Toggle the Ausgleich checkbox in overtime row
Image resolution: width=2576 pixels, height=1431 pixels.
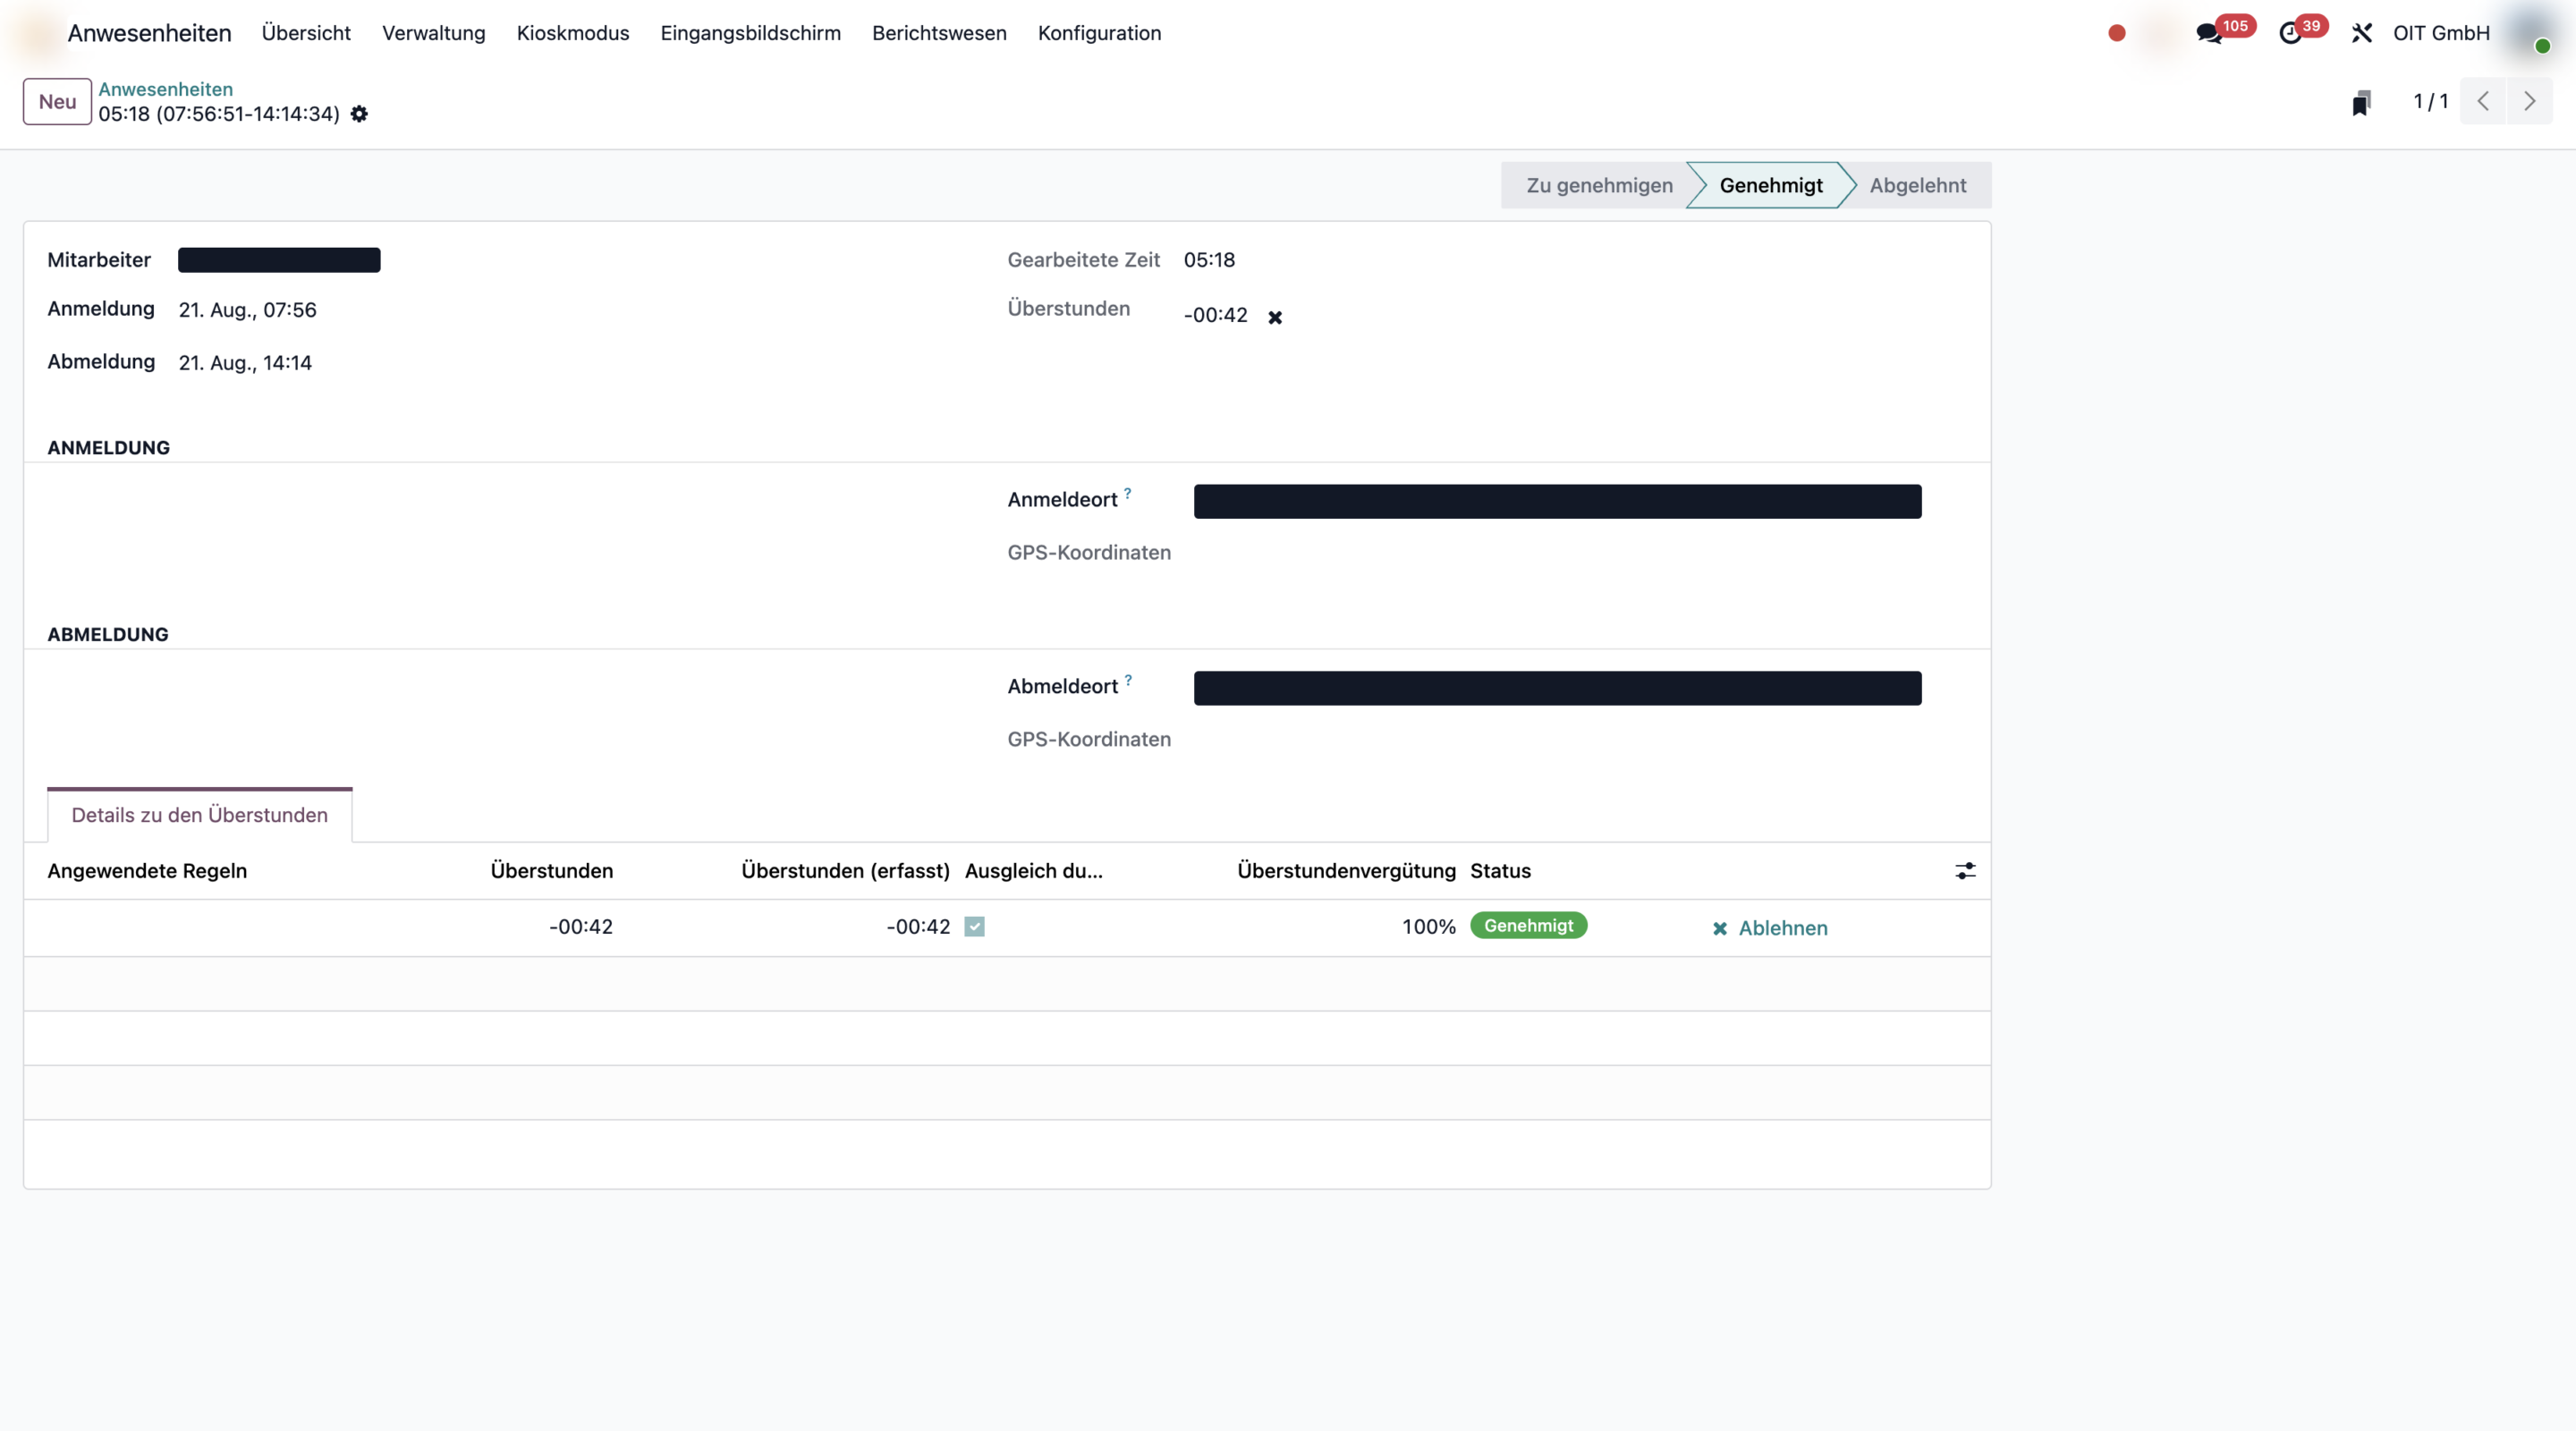point(974,927)
